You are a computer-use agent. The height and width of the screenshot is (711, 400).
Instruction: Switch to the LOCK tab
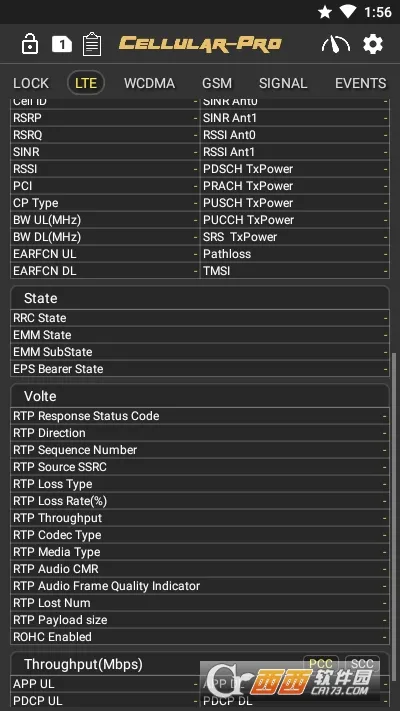tap(31, 83)
